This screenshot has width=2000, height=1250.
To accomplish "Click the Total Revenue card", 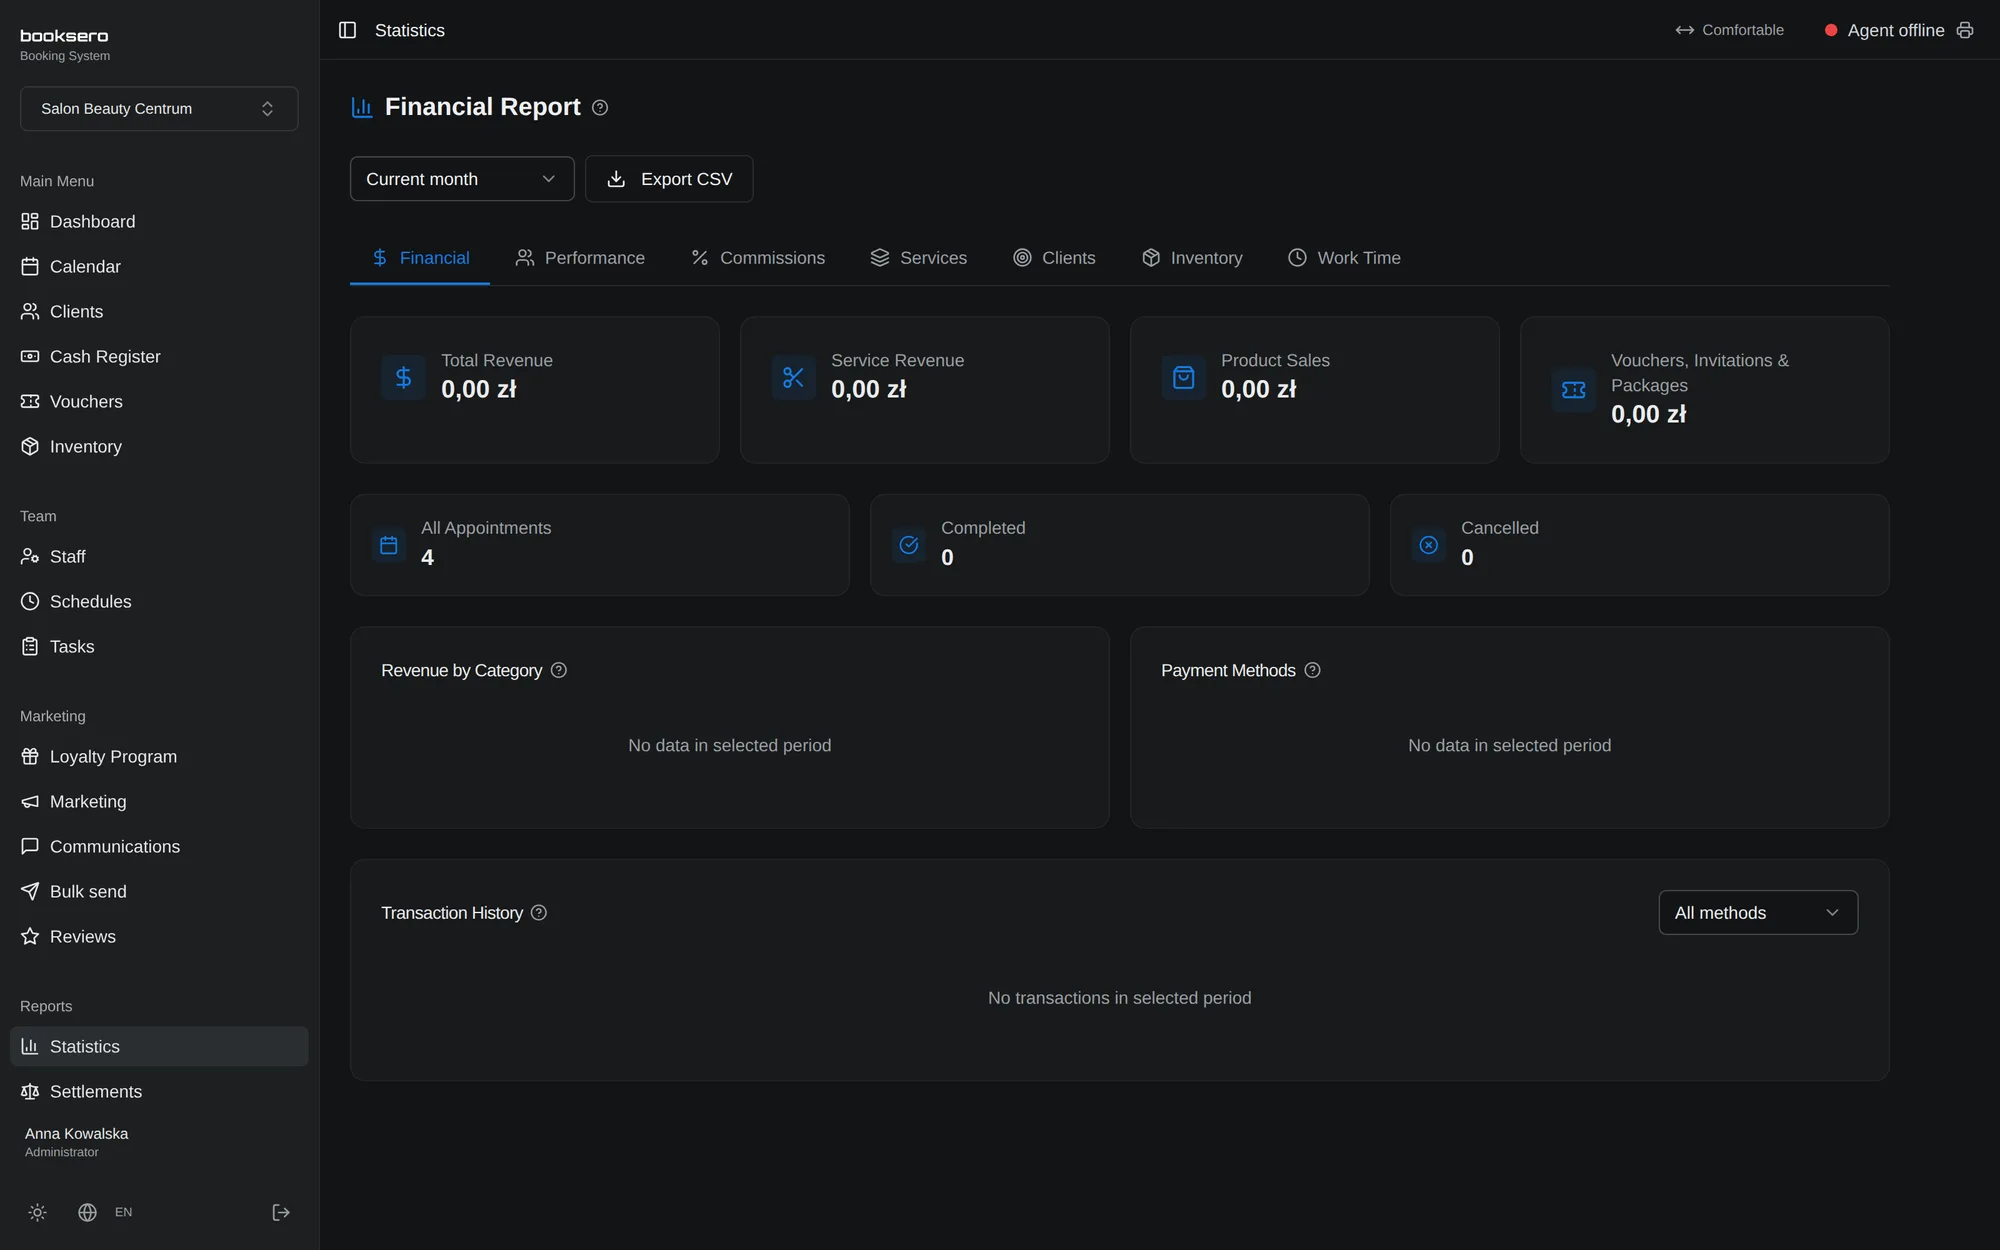I will [x=534, y=390].
